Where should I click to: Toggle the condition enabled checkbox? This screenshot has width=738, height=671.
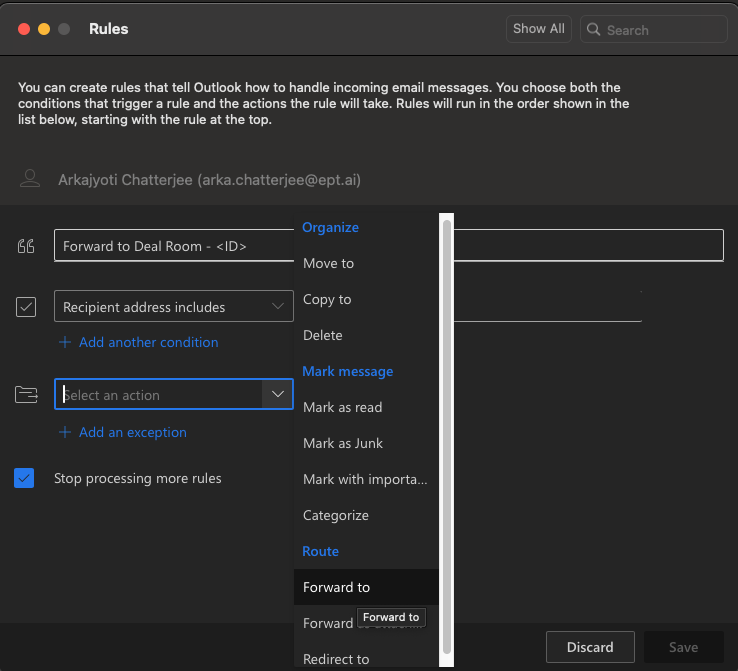click(x=26, y=307)
